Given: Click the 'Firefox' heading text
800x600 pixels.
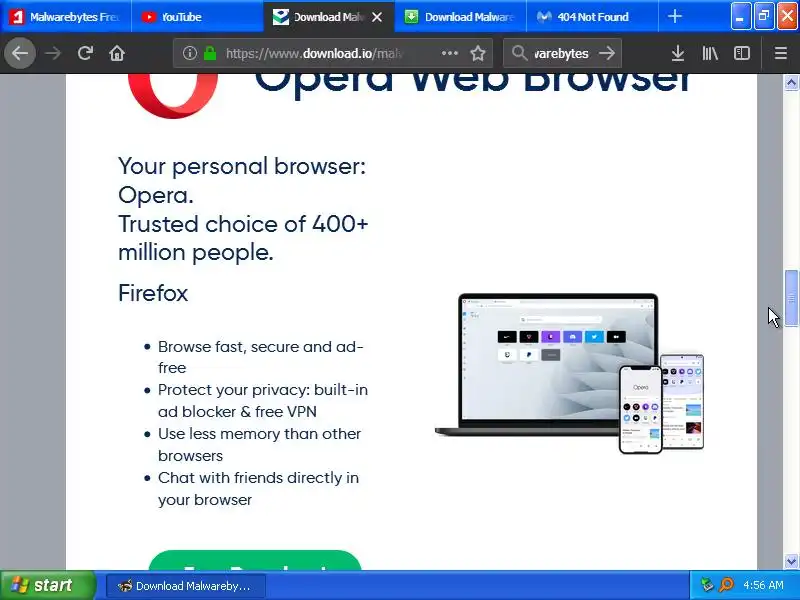Looking at the screenshot, I should click(153, 293).
